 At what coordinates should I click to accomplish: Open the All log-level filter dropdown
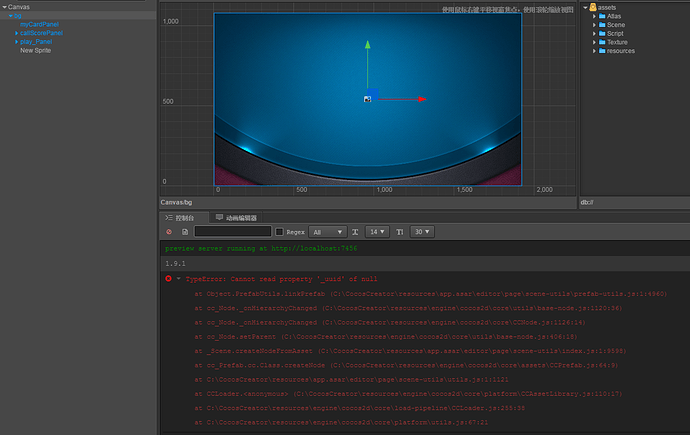pyautogui.click(x=328, y=231)
